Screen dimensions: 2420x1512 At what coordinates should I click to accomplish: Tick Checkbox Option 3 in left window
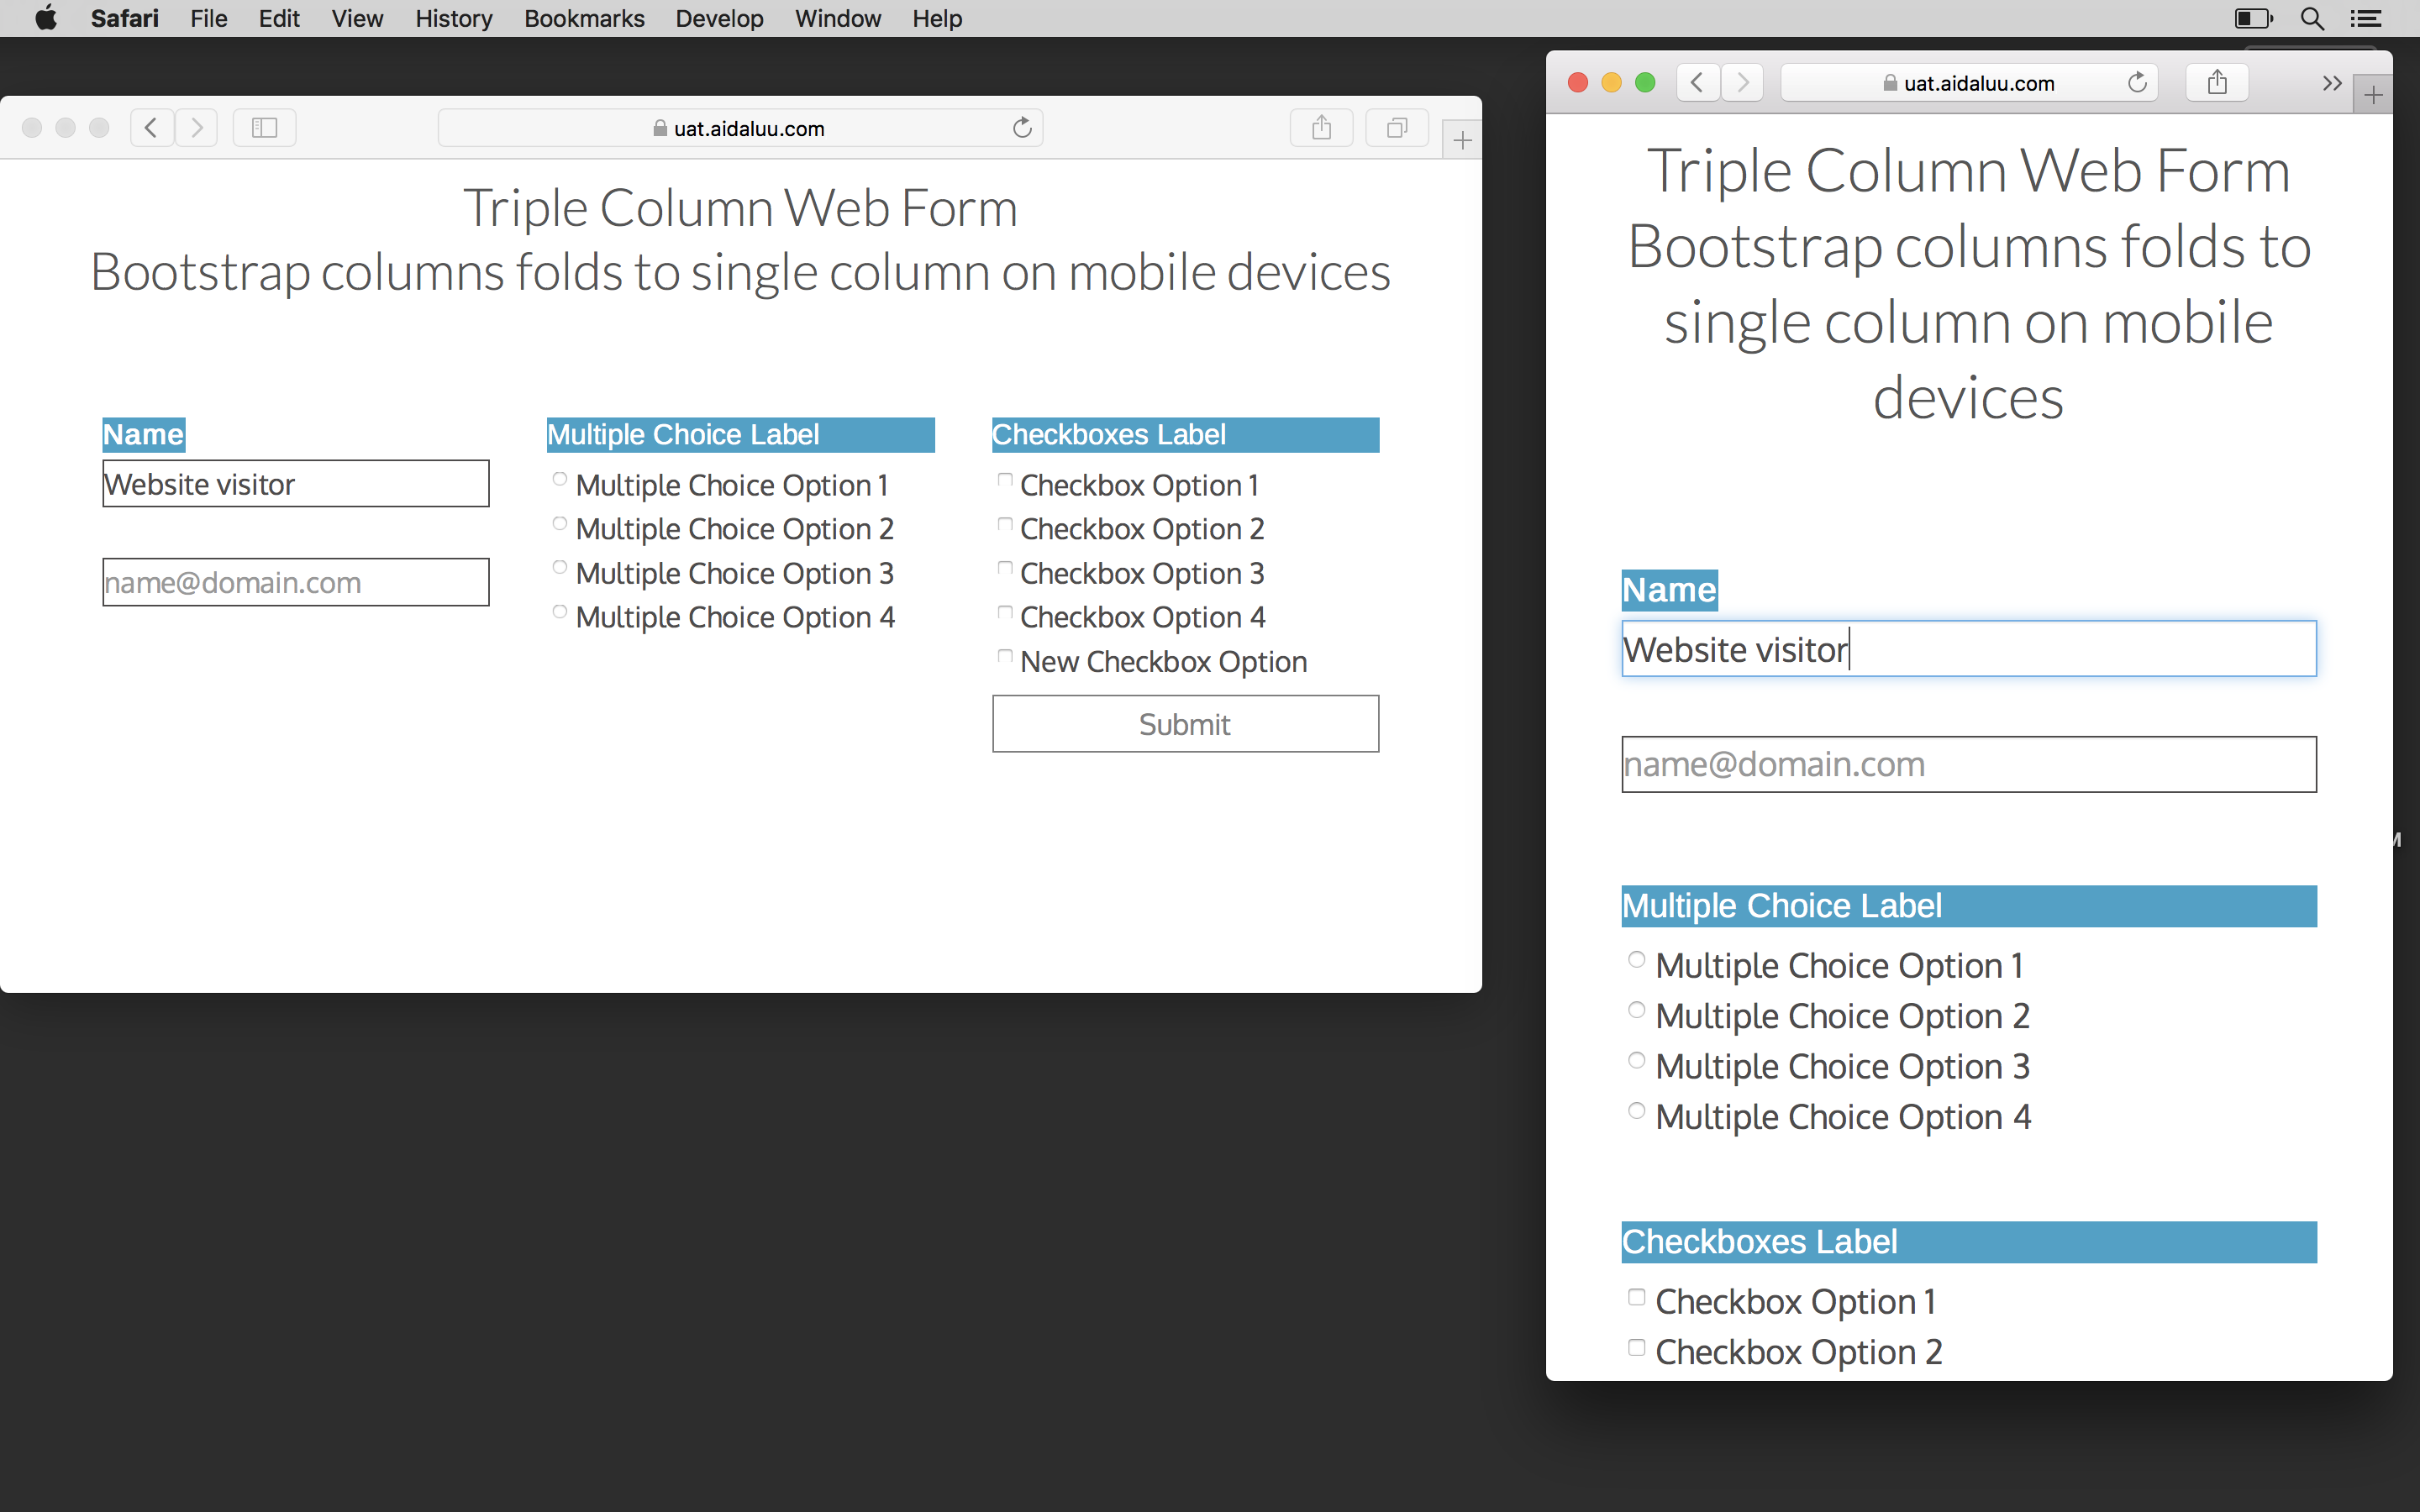click(1005, 568)
